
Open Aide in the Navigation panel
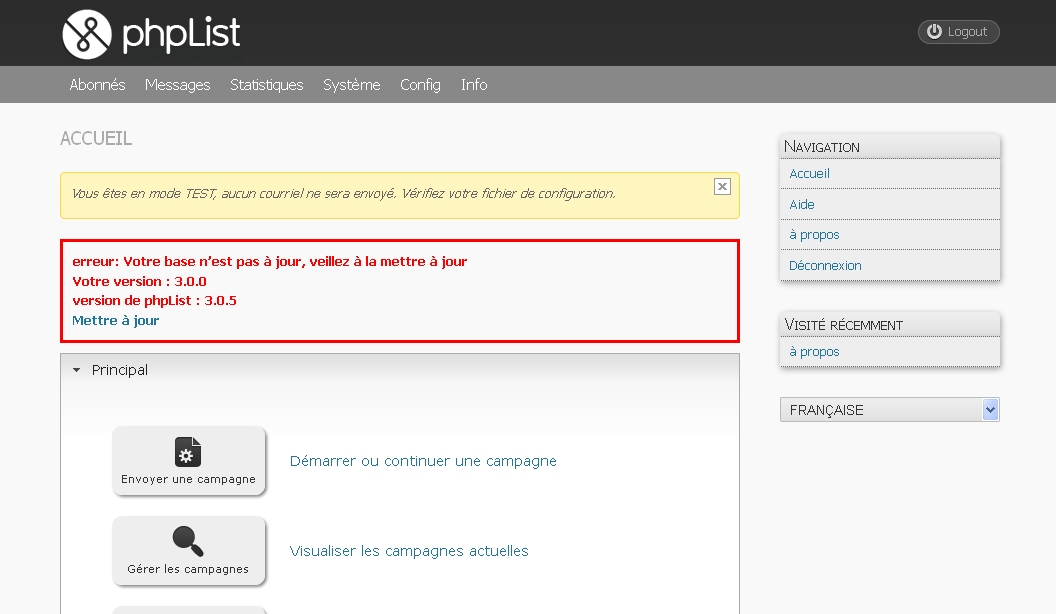click(x=802, y=205)
